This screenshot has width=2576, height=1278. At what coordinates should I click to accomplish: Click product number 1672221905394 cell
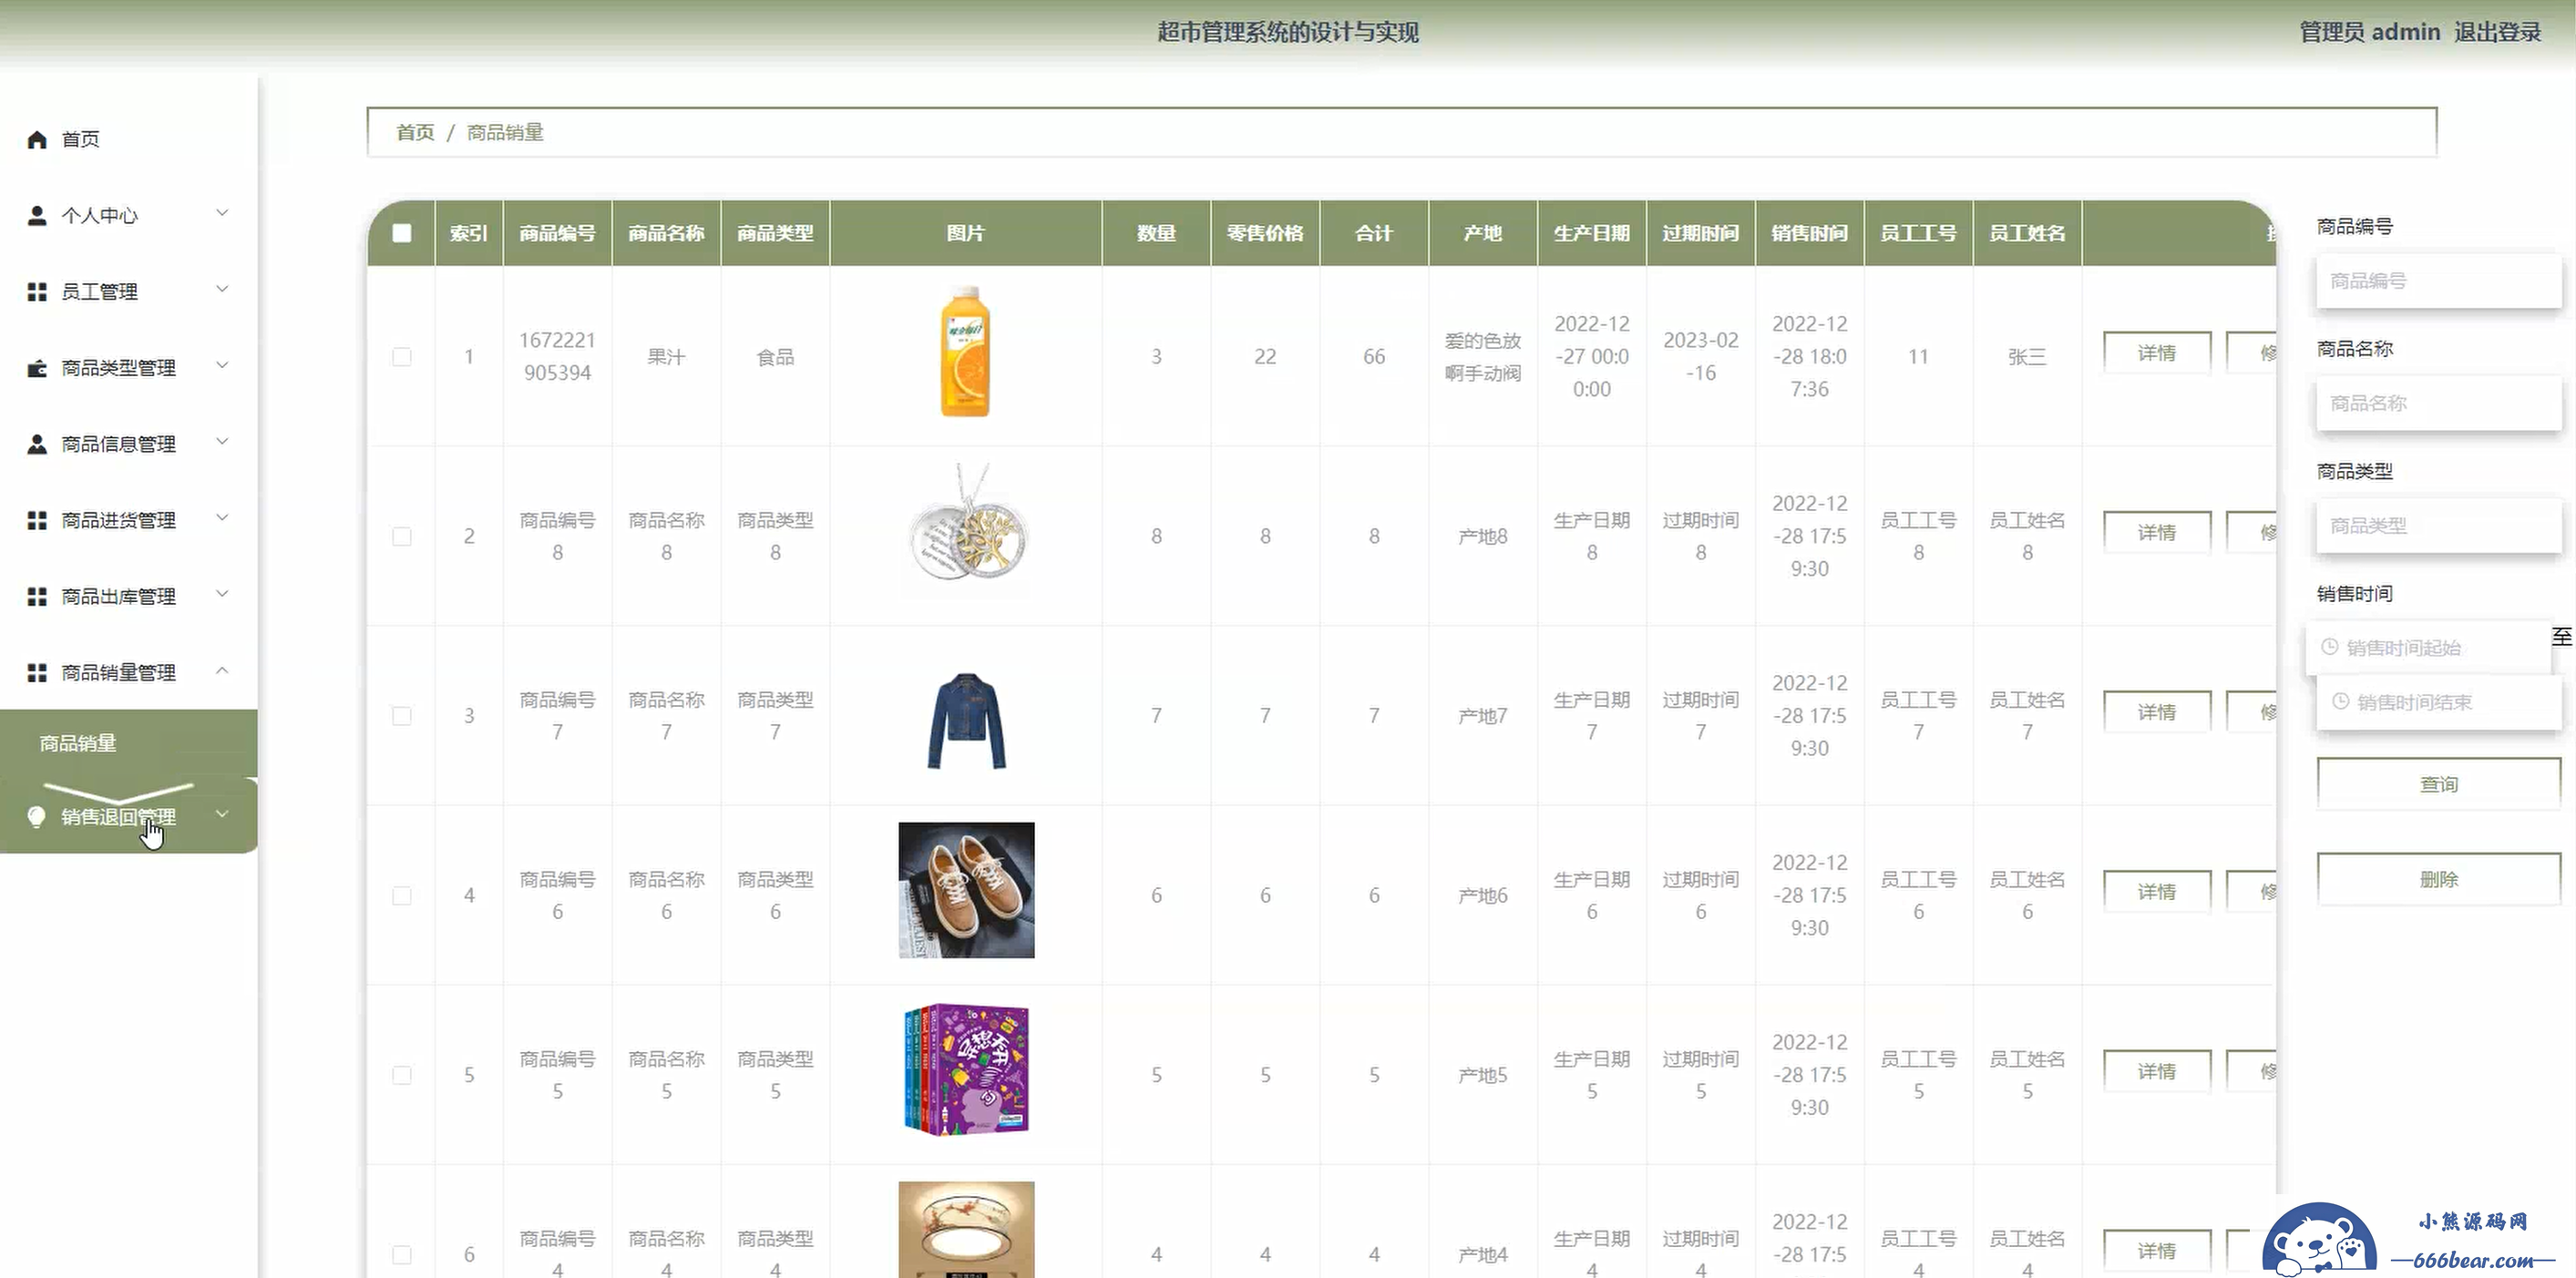click(557, 356)
